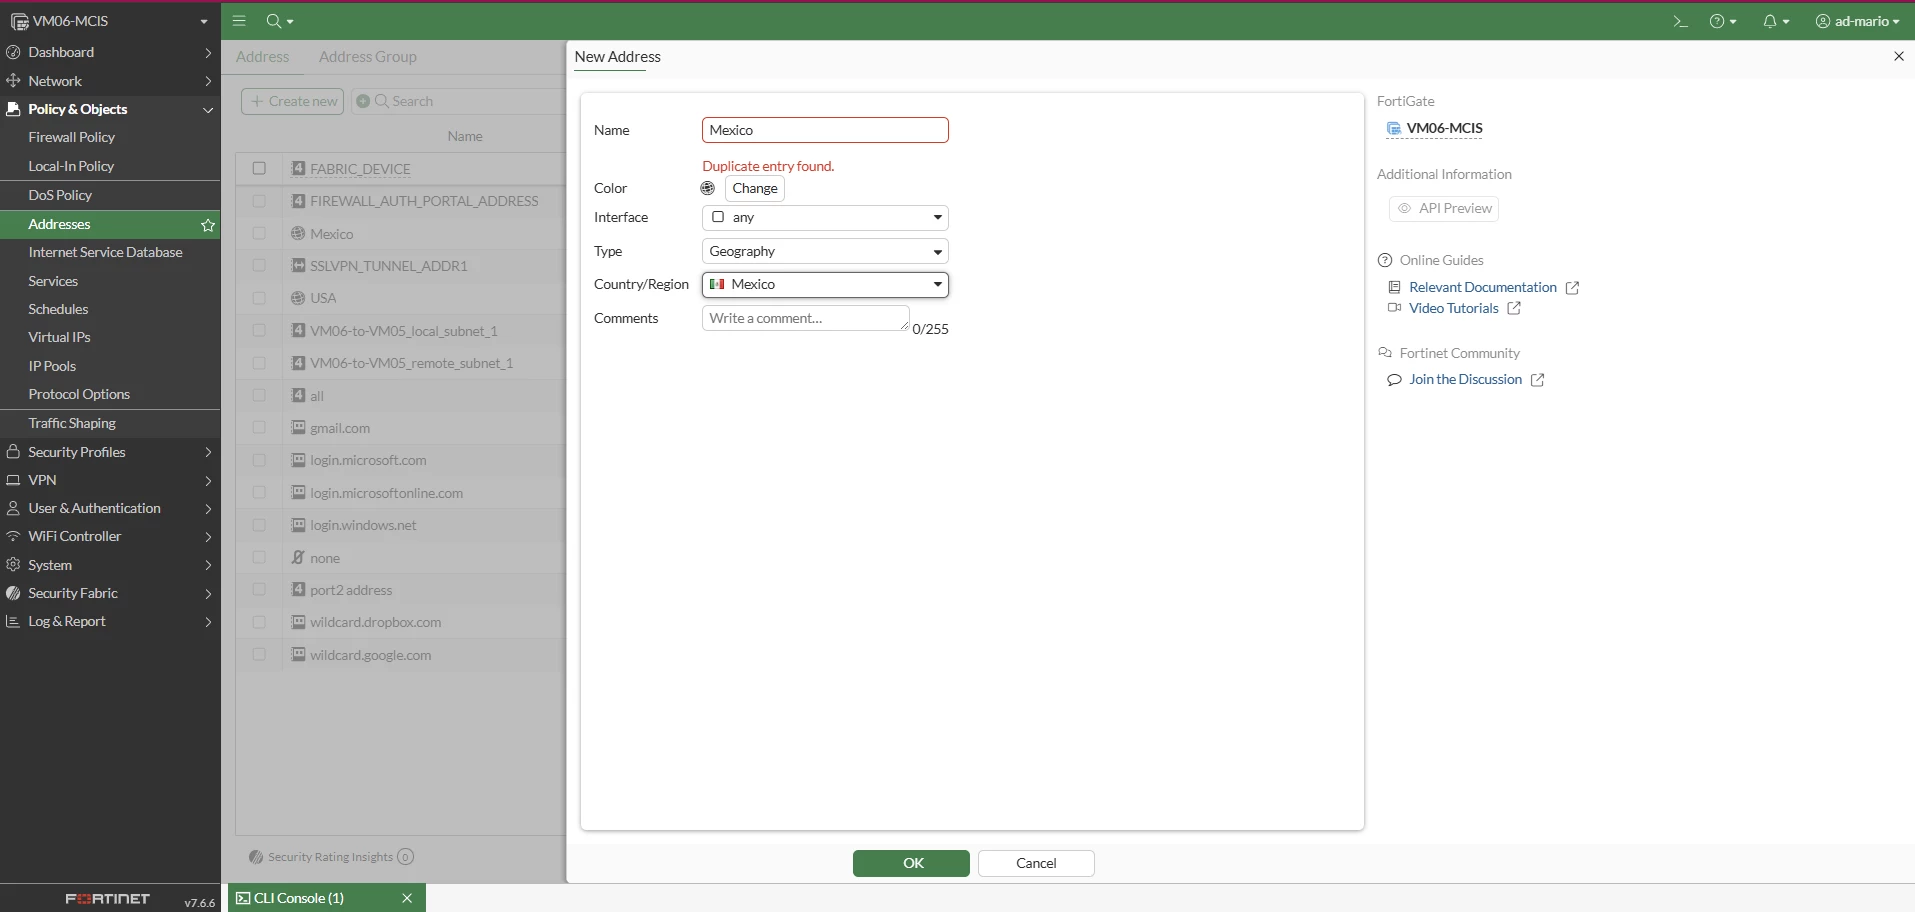1915x912 pixels.
Task: Toggle the sidebar hamburger menu icon
Action: [x=239, y=20]
